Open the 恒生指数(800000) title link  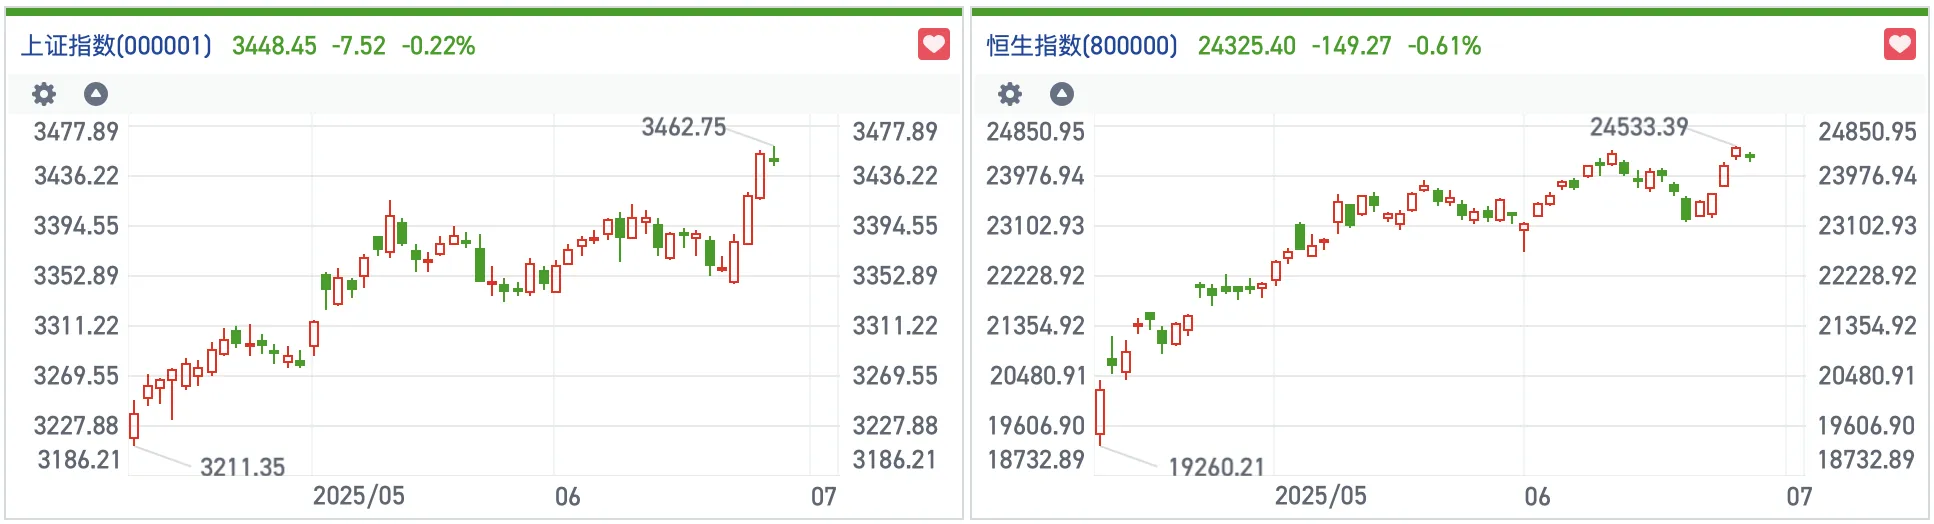[1082, 46]
